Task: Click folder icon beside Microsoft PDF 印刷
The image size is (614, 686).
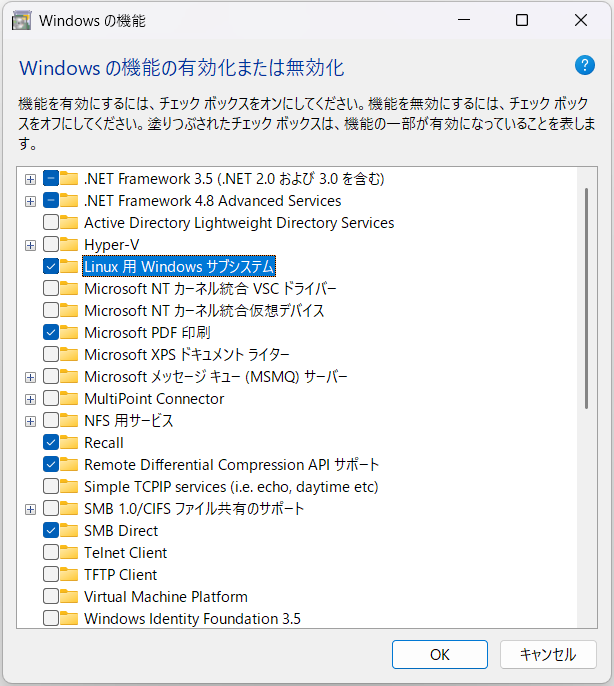Action: tap(69, 332)
